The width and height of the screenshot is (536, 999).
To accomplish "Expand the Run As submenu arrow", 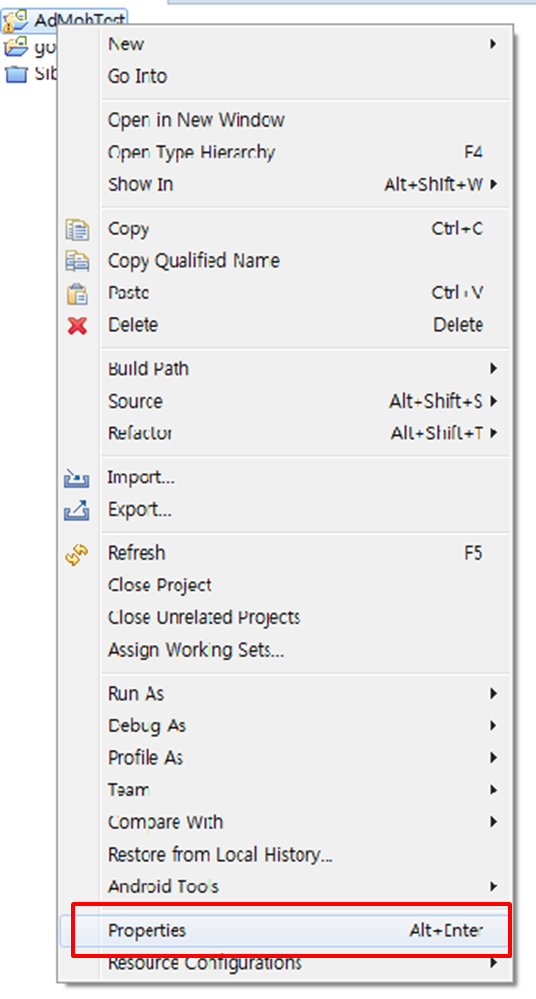I will [x=493, y=693].
